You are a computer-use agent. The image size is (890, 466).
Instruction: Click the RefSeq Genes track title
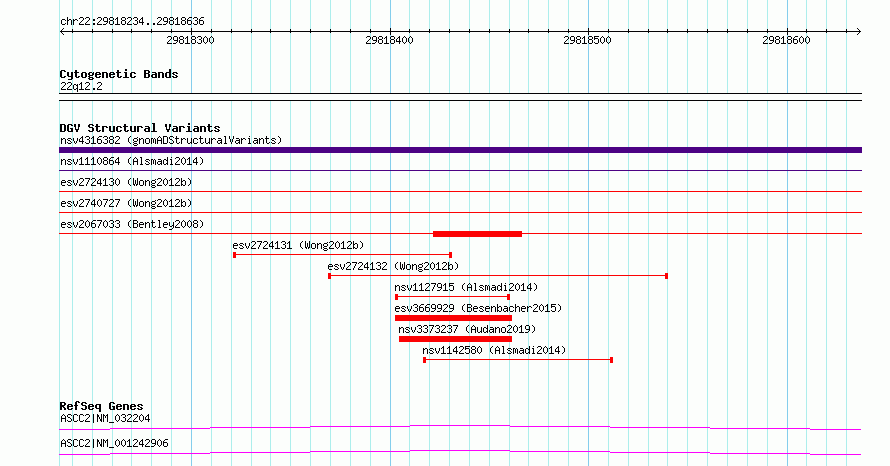pos(101,406)
